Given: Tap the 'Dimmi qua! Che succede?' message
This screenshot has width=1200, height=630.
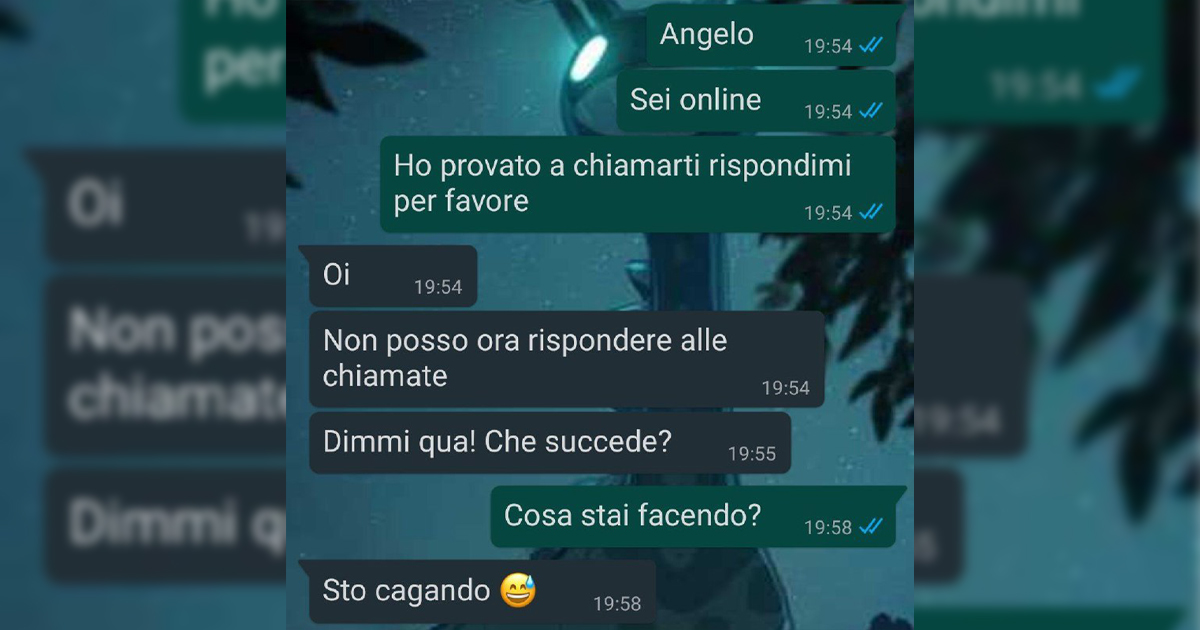Looking at the screenshot, I should click(x=550, y=443).
